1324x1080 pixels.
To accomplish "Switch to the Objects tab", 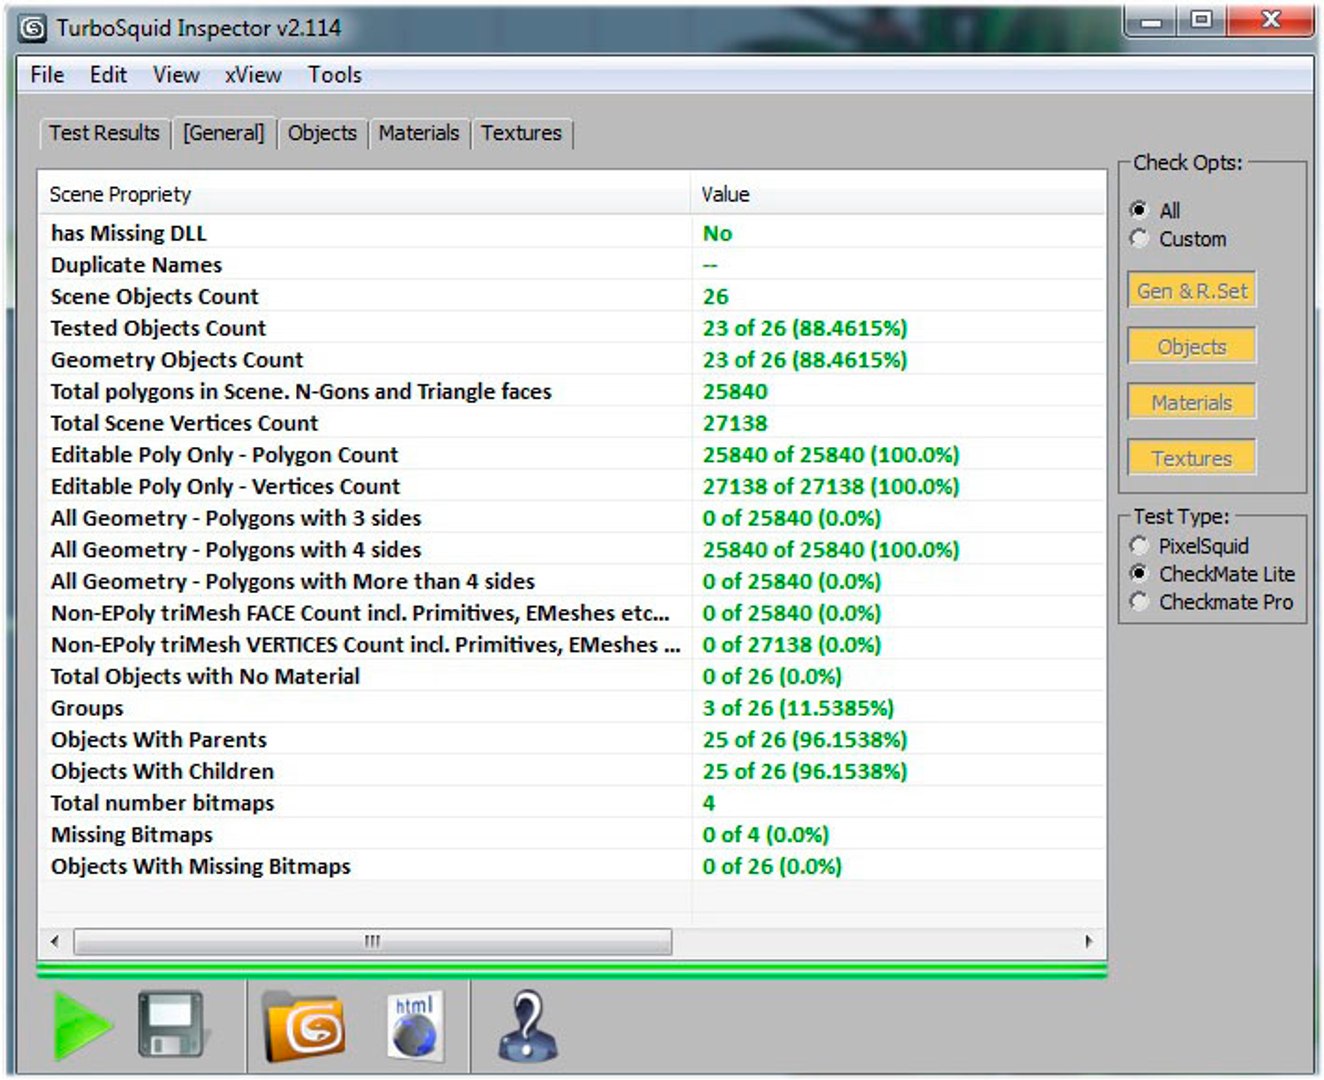I will [322, 133].
